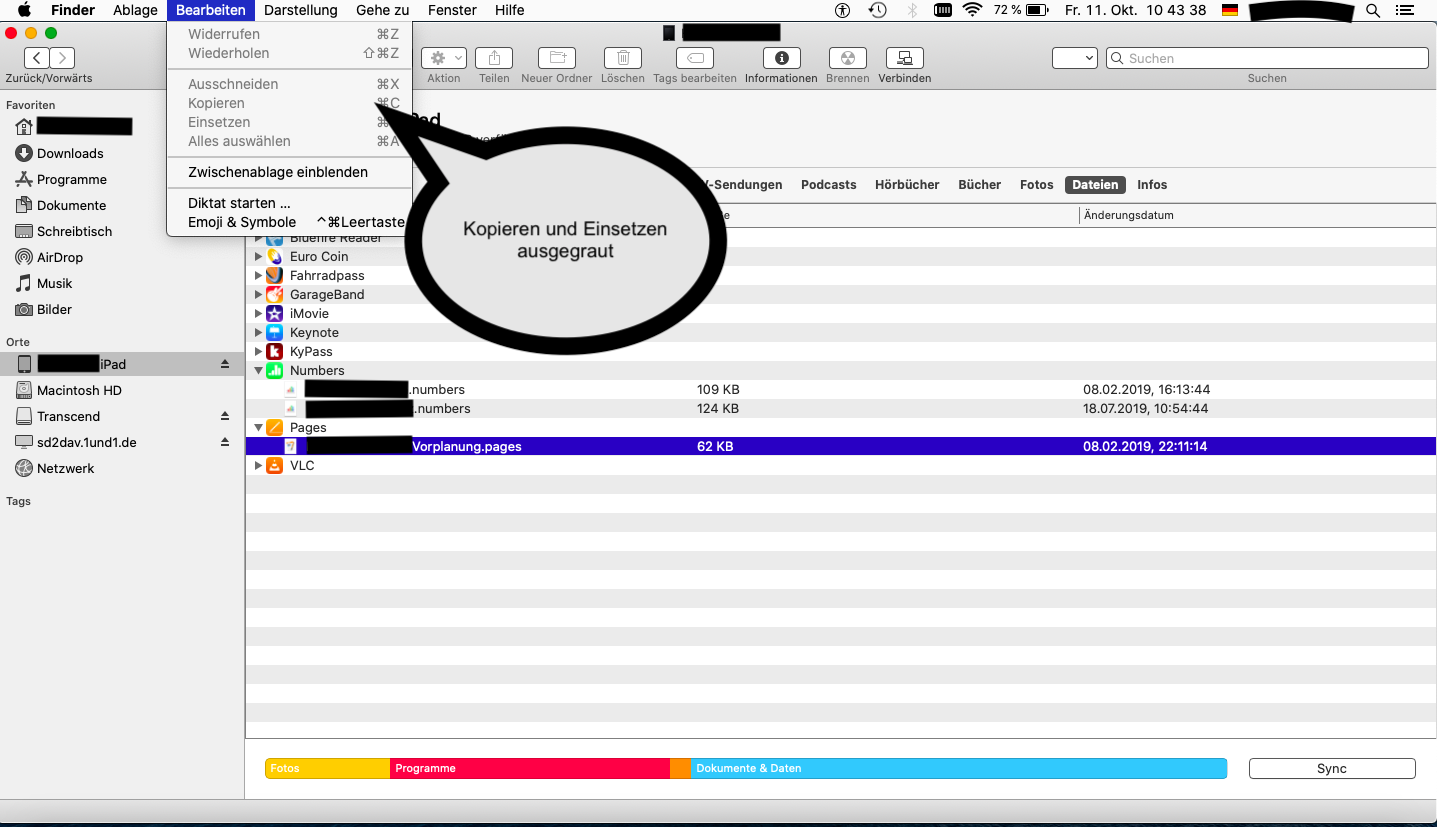
Task: Open the Gehe zu menu
Action: [x=382, y=10]
